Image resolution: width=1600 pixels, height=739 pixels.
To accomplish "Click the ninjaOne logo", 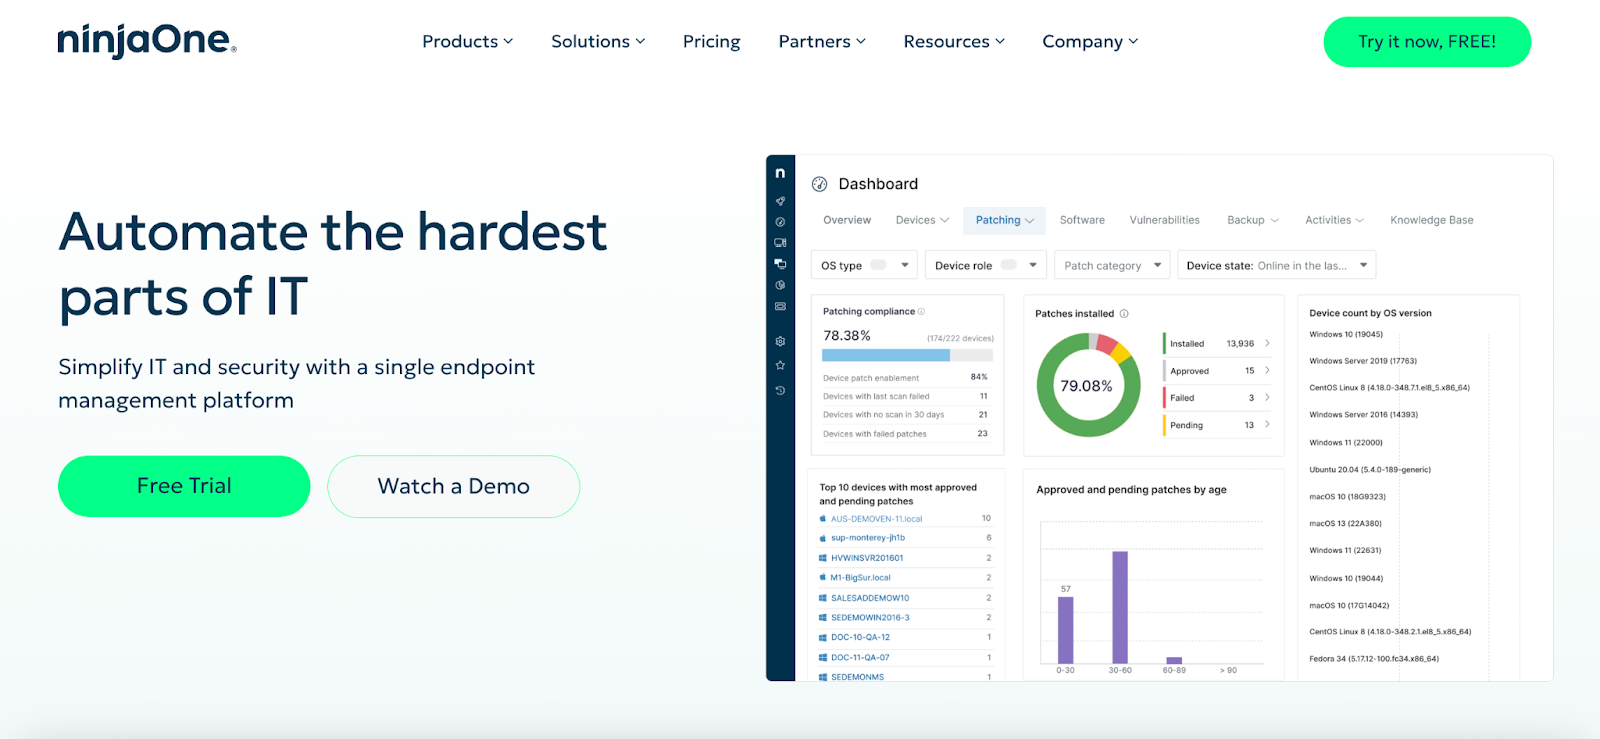I will coord(147,40).
